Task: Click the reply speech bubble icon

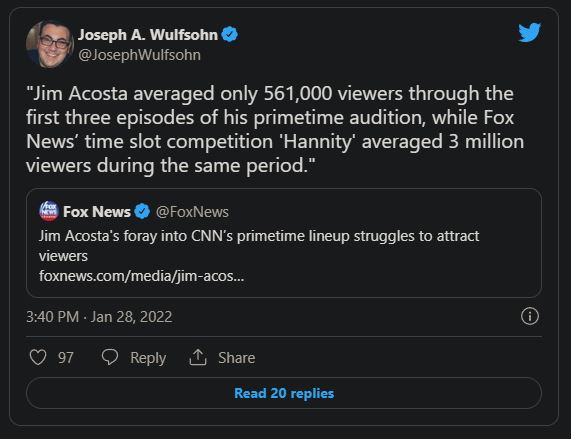Action: pos(110,357)
